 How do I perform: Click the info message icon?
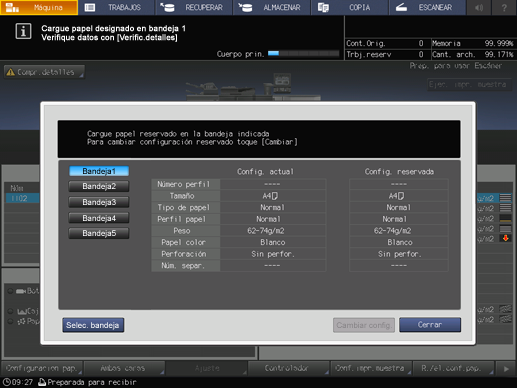point(23,31)
